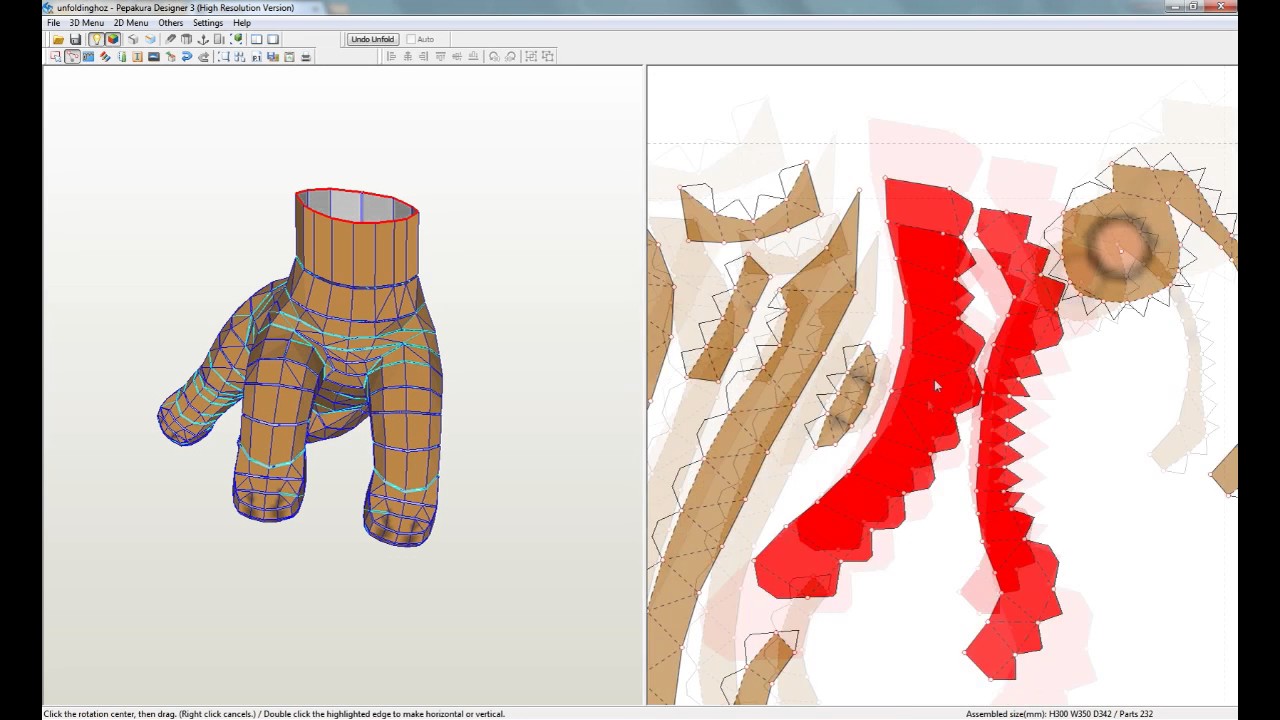This screenshot has height=720, width=1280.
Task: Click the rotate 90 counterclockwise icon
Action: (x=494, y=56)
